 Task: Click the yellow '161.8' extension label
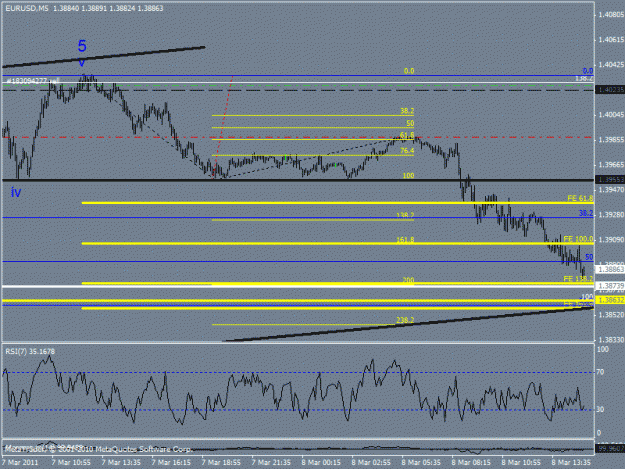click(405, 240)
